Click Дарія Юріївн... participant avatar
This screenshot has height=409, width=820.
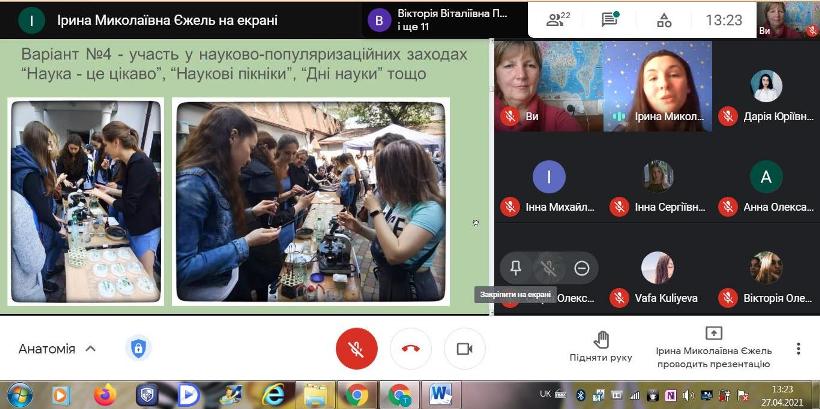point(766,86)
